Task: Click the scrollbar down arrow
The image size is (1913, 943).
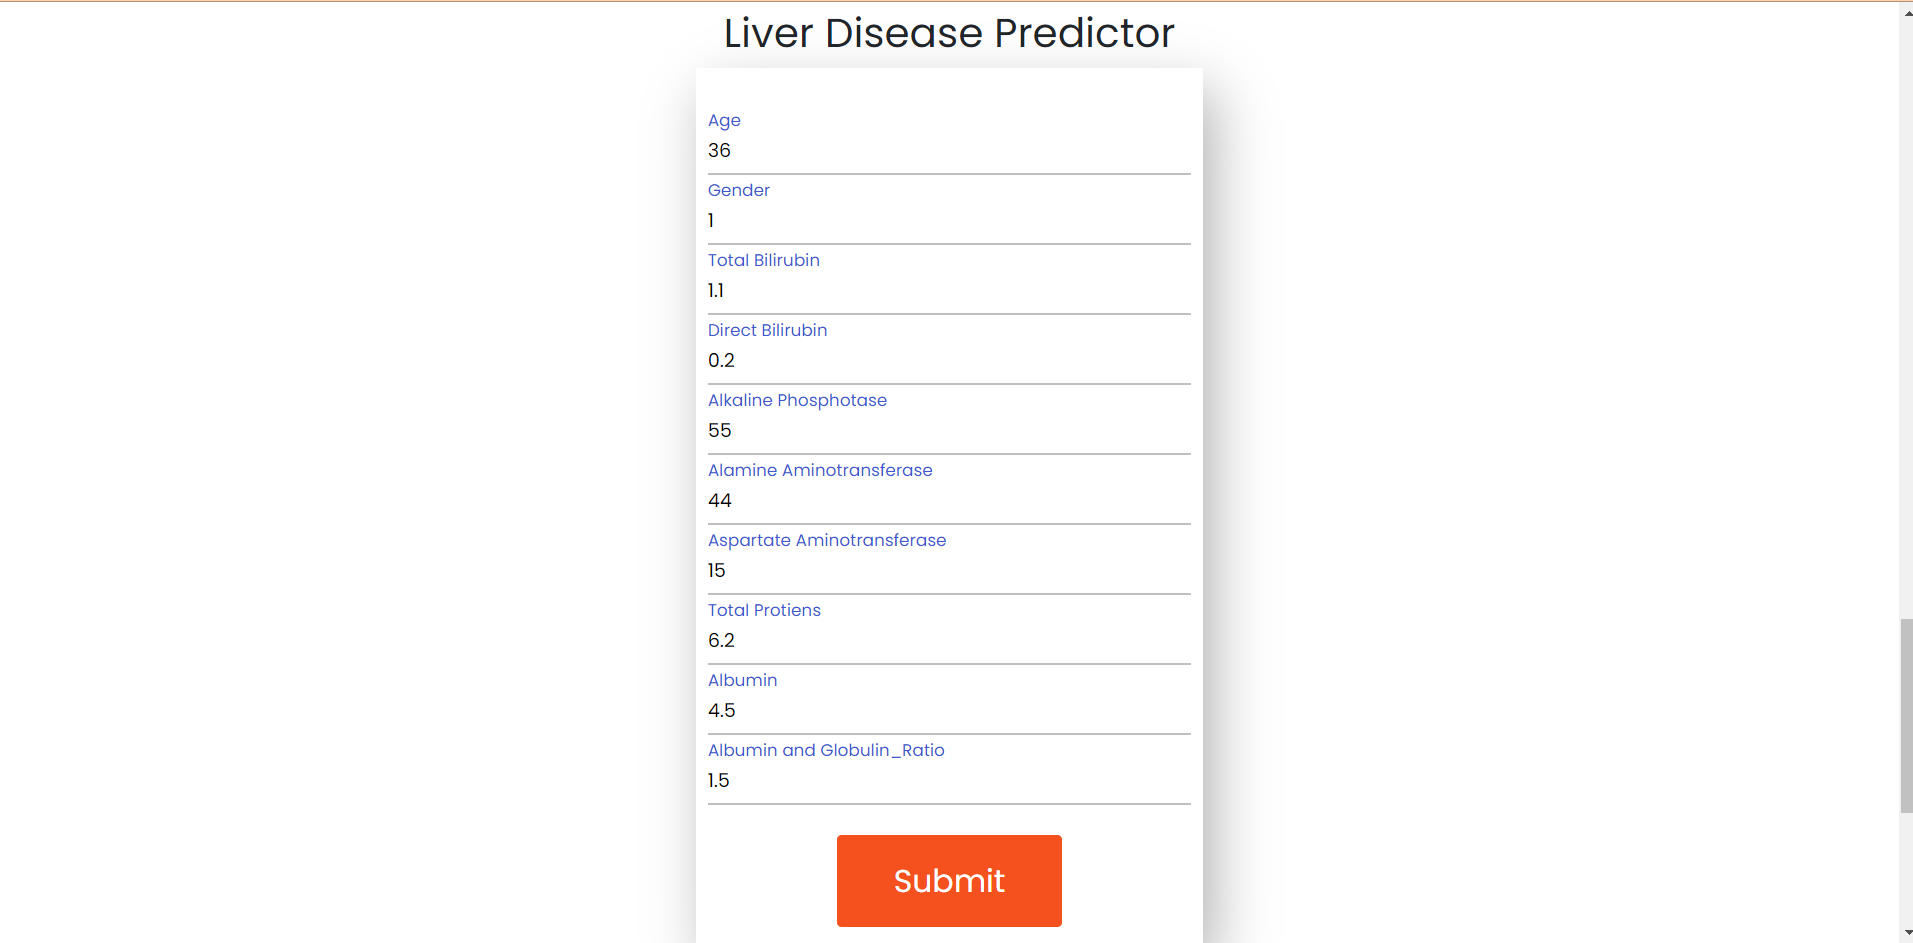Action: (x=1904, y=934)
